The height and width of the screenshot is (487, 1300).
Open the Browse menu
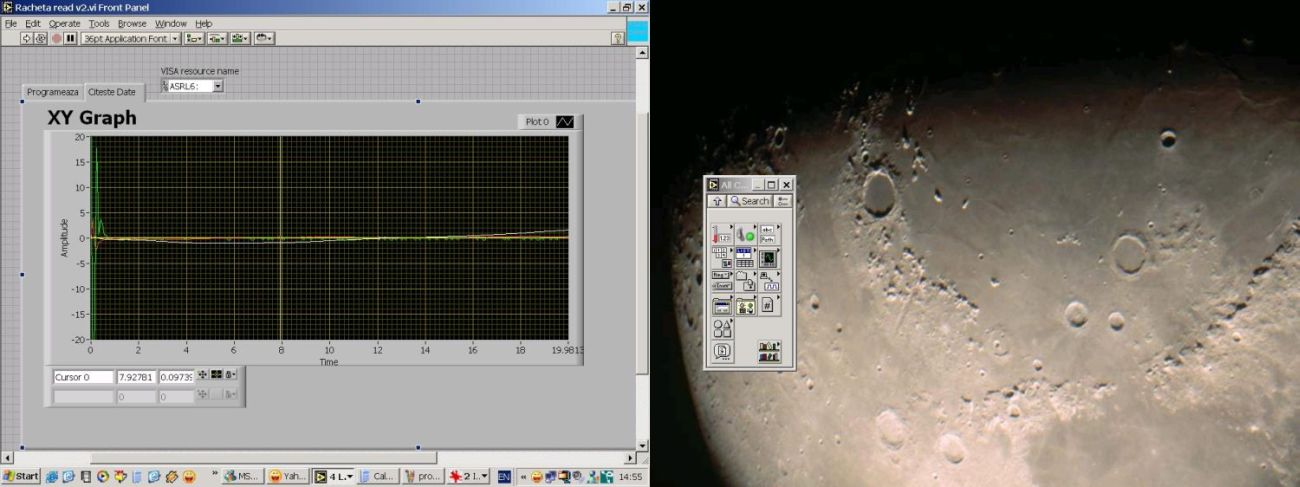pos(132,23)
